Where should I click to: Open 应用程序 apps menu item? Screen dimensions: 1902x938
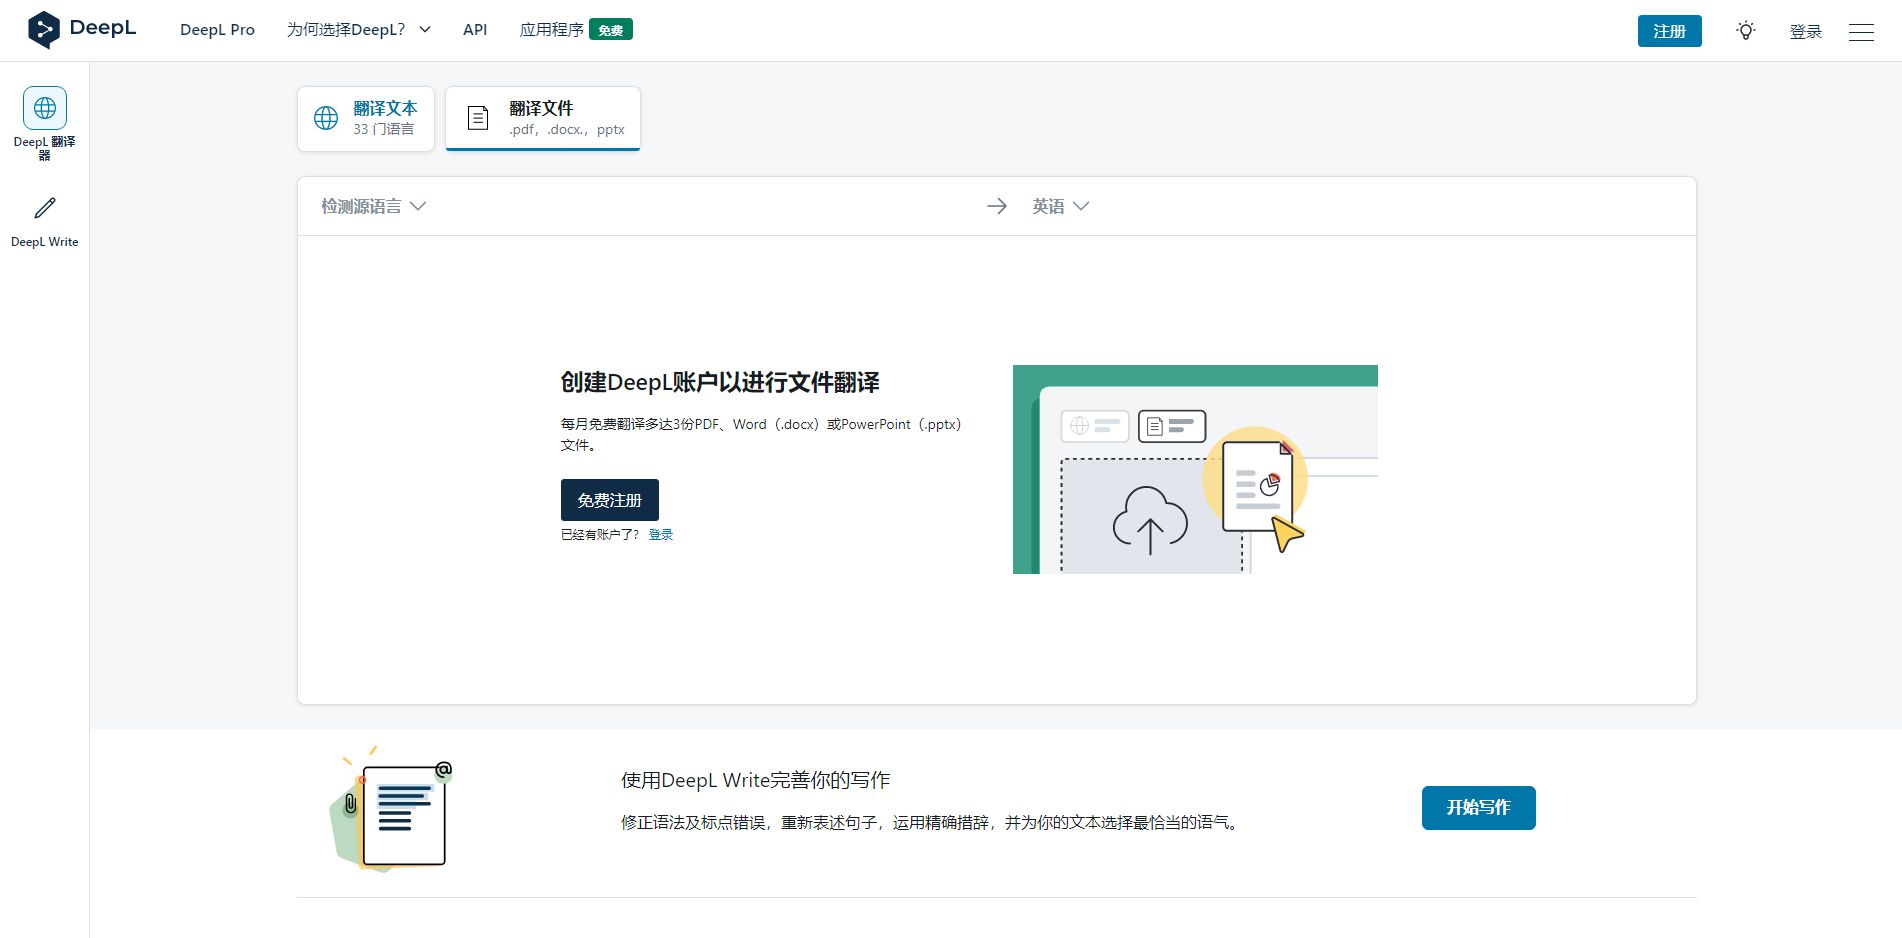[x=552, y=30]
